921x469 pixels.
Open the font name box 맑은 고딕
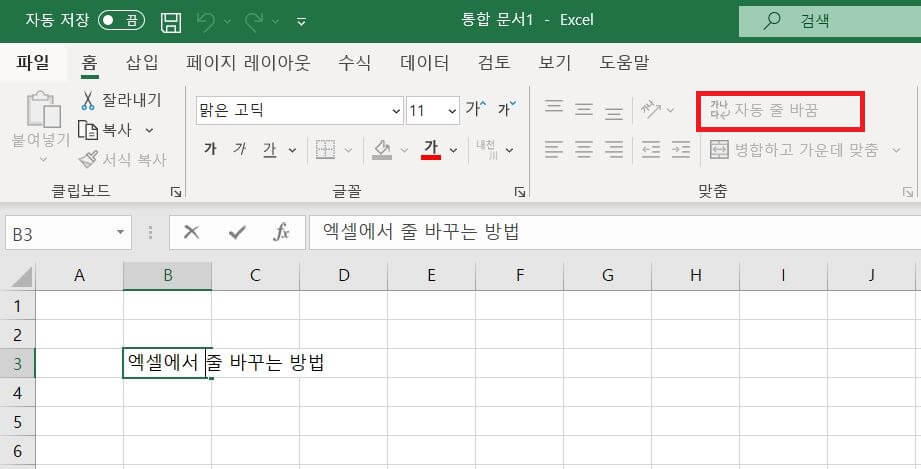300,110
